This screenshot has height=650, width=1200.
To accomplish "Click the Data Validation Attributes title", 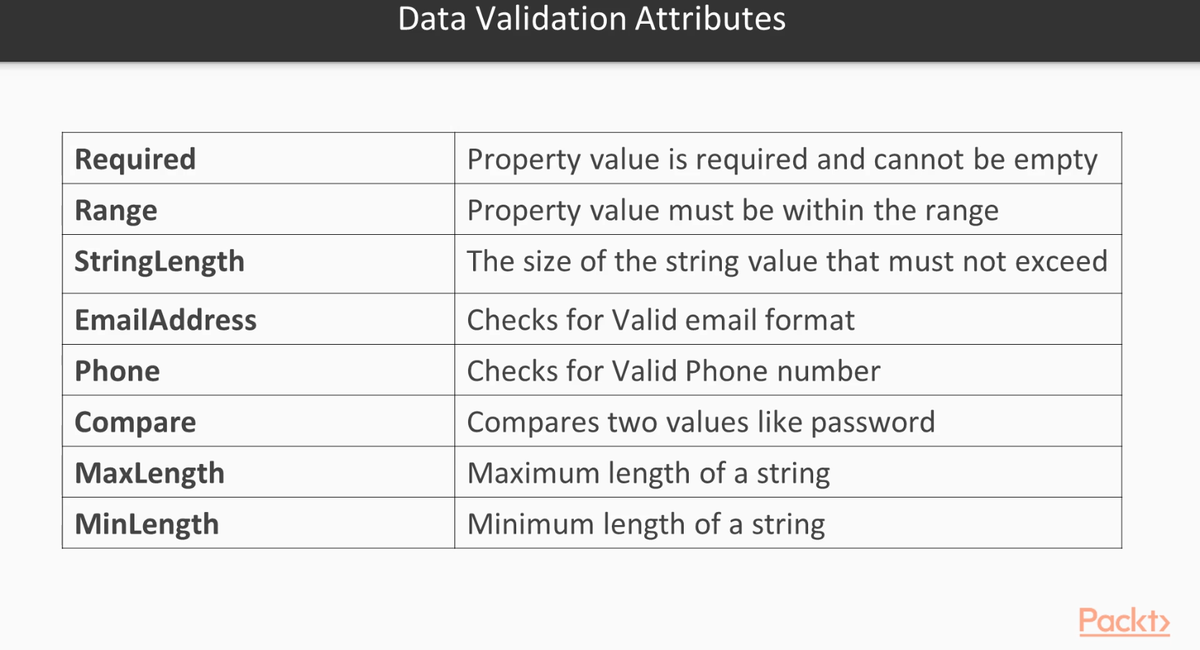I will coord(592,20).
